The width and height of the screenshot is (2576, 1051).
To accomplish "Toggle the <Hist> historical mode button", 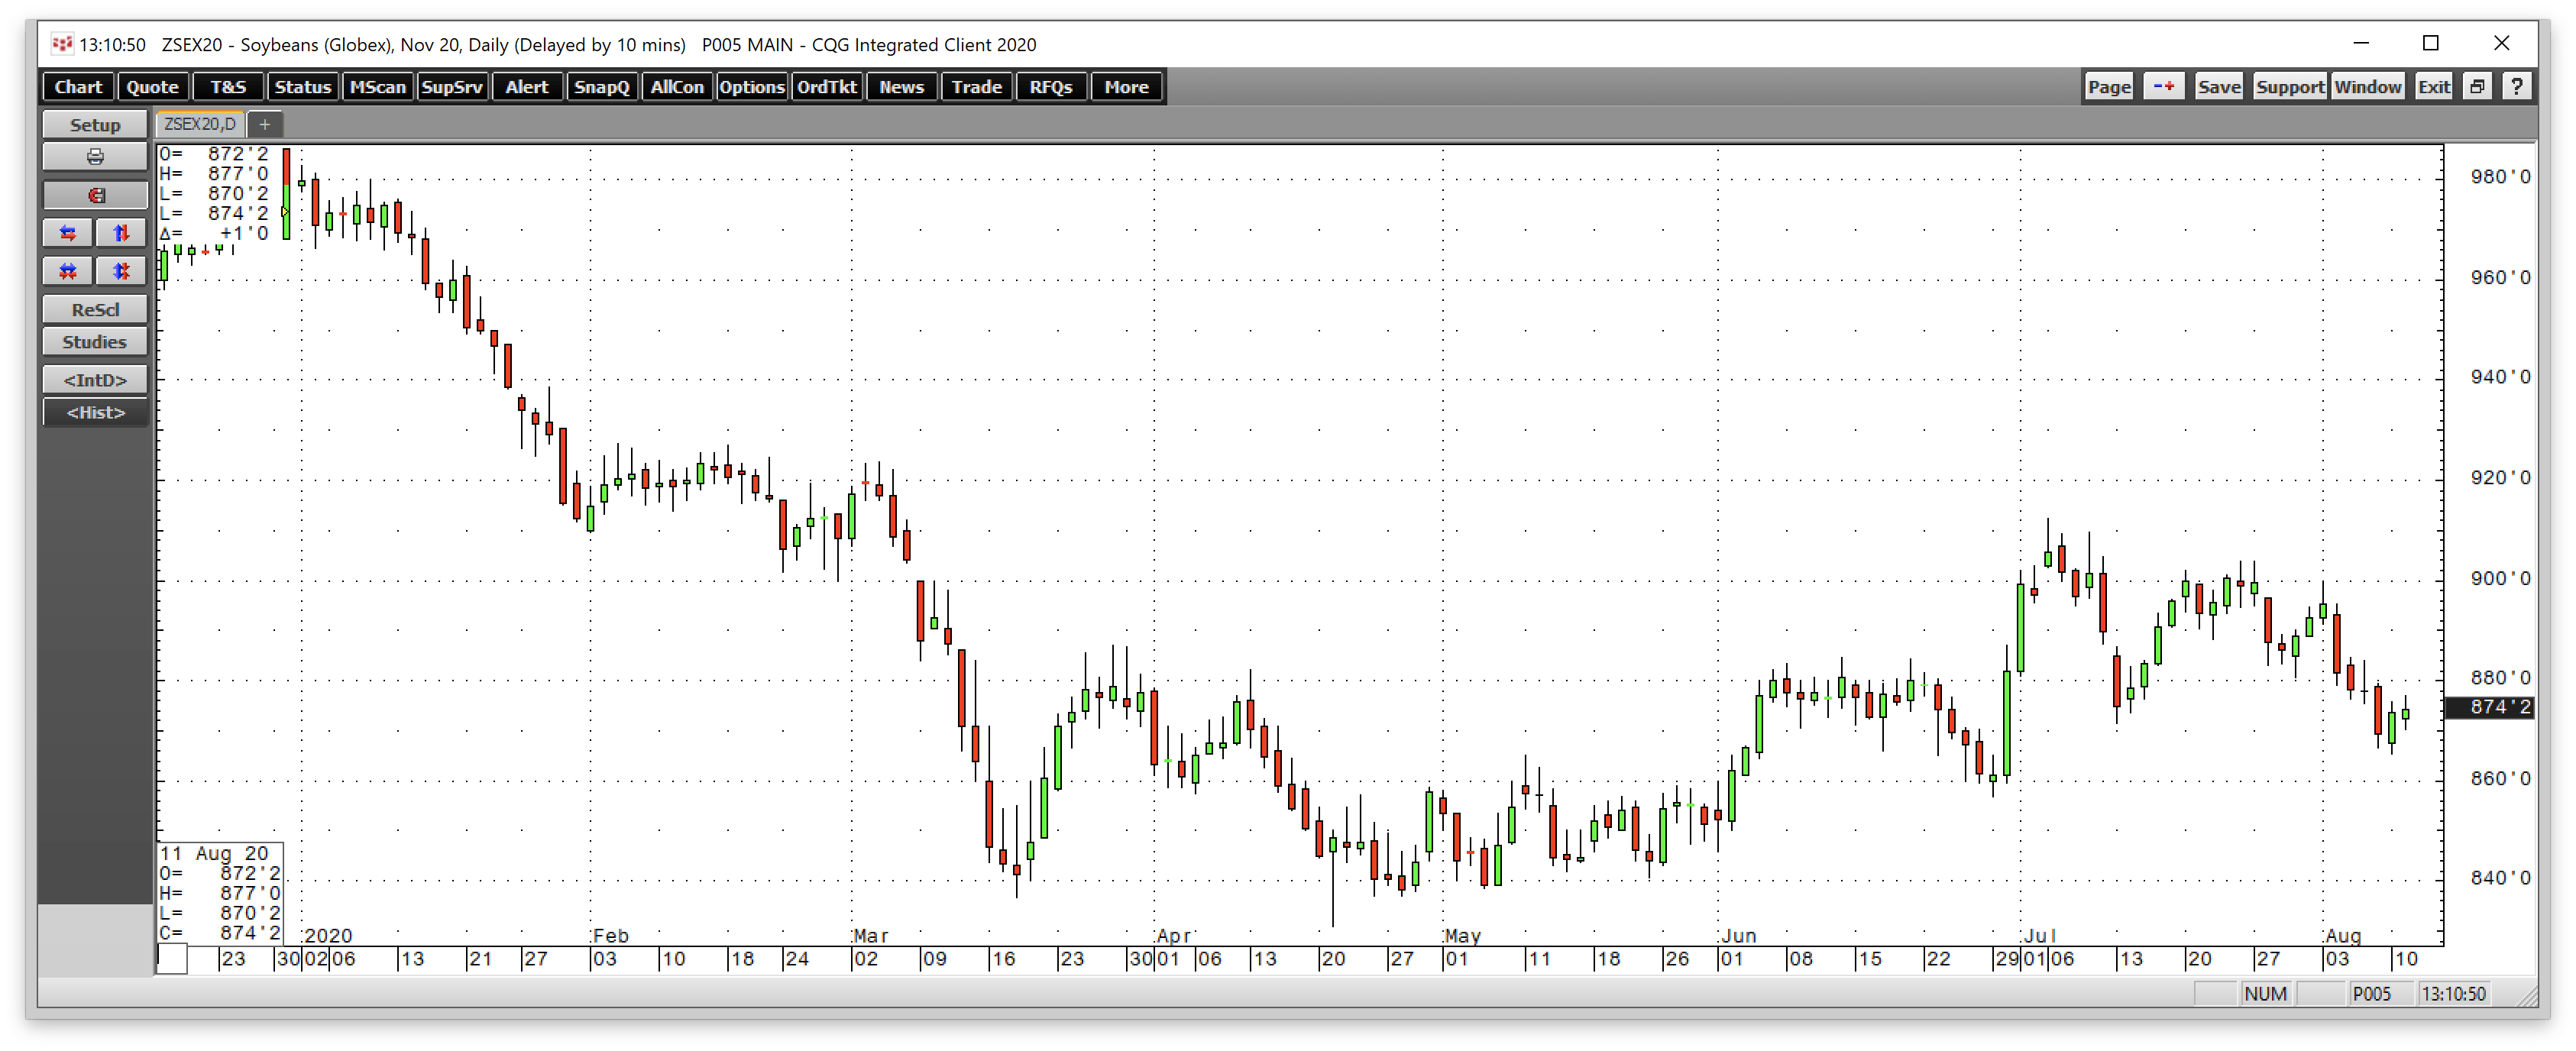I will (x=95, y=412).
